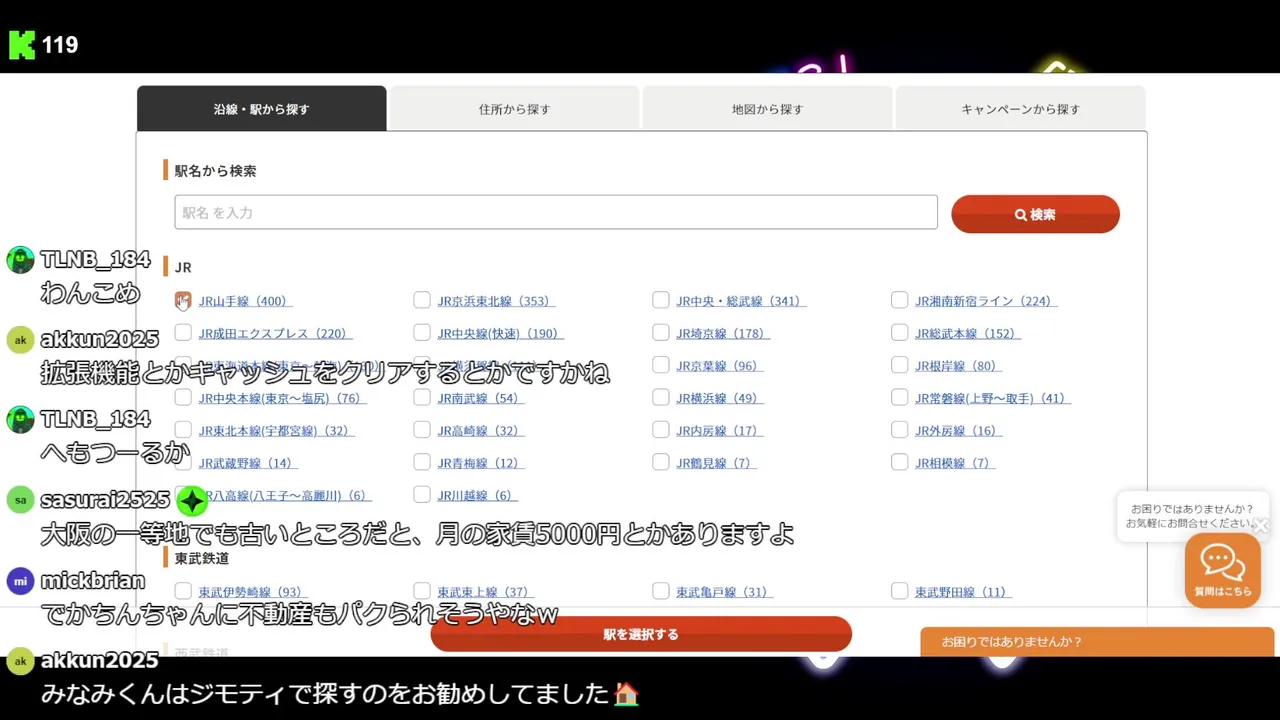Open the JR成田エクスプレス (220) link
1280x720 pixels.
click(275, 333)
